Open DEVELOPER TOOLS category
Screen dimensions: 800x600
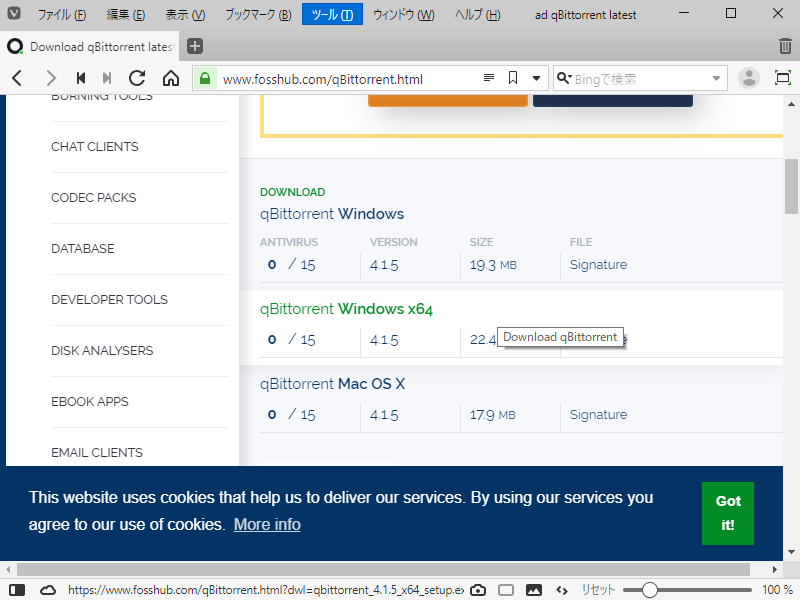tap(109, 299)
